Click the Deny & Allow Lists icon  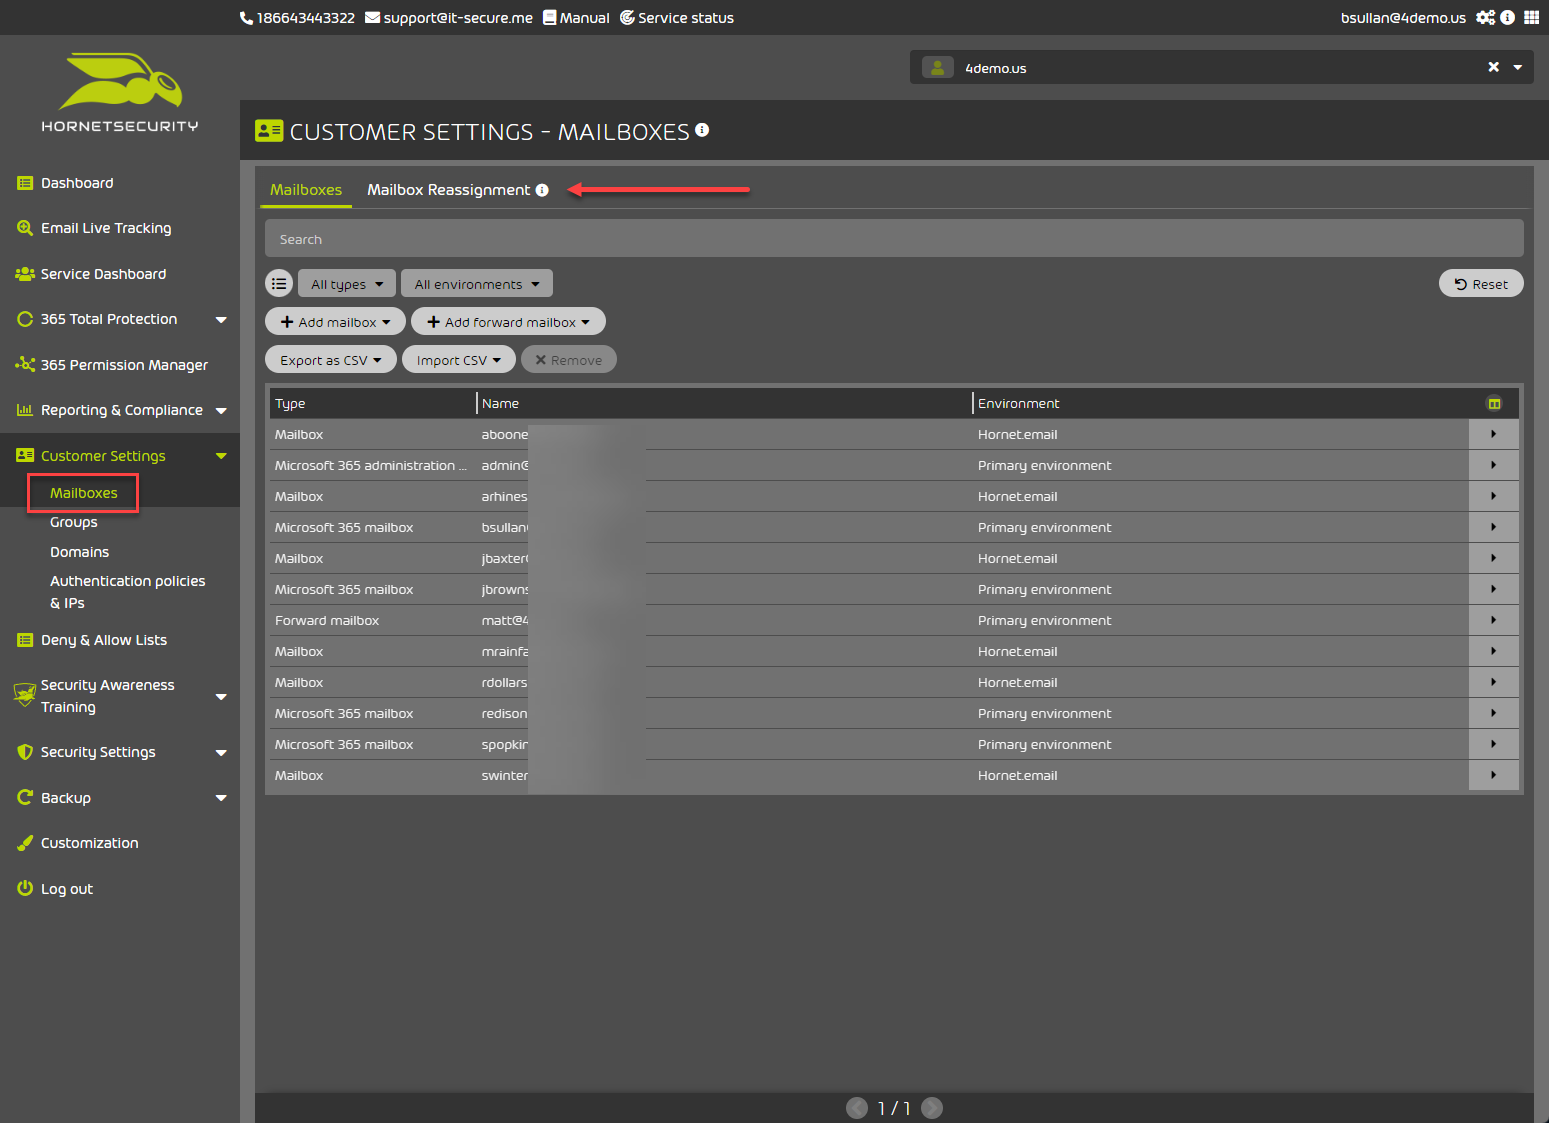point(25,640)
